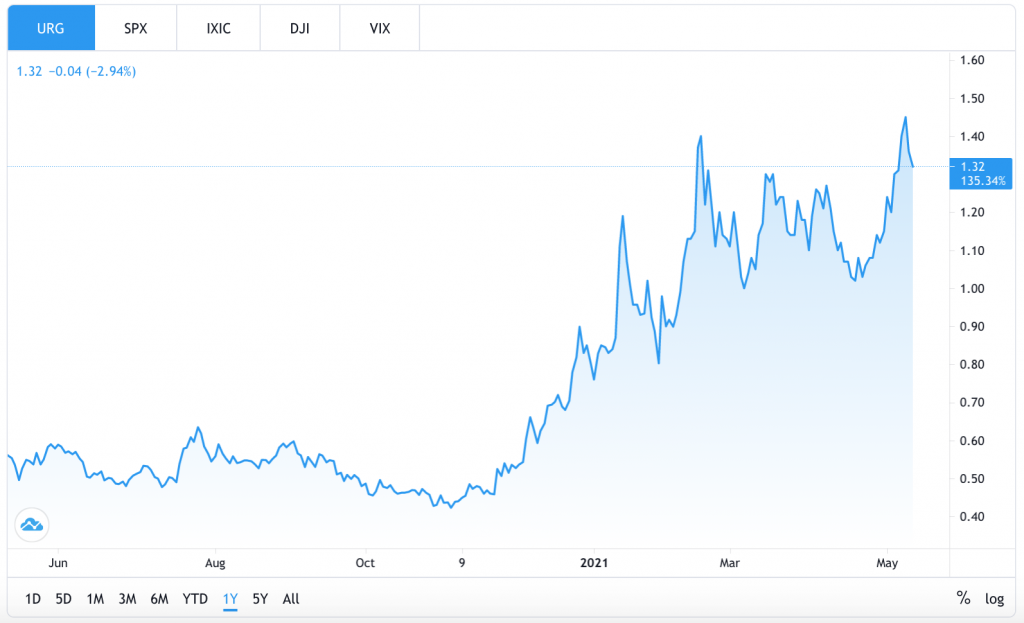Screen dimensions: 1024x623
Task: Choose the 5D time range
Action: click(x=63, y=599)
